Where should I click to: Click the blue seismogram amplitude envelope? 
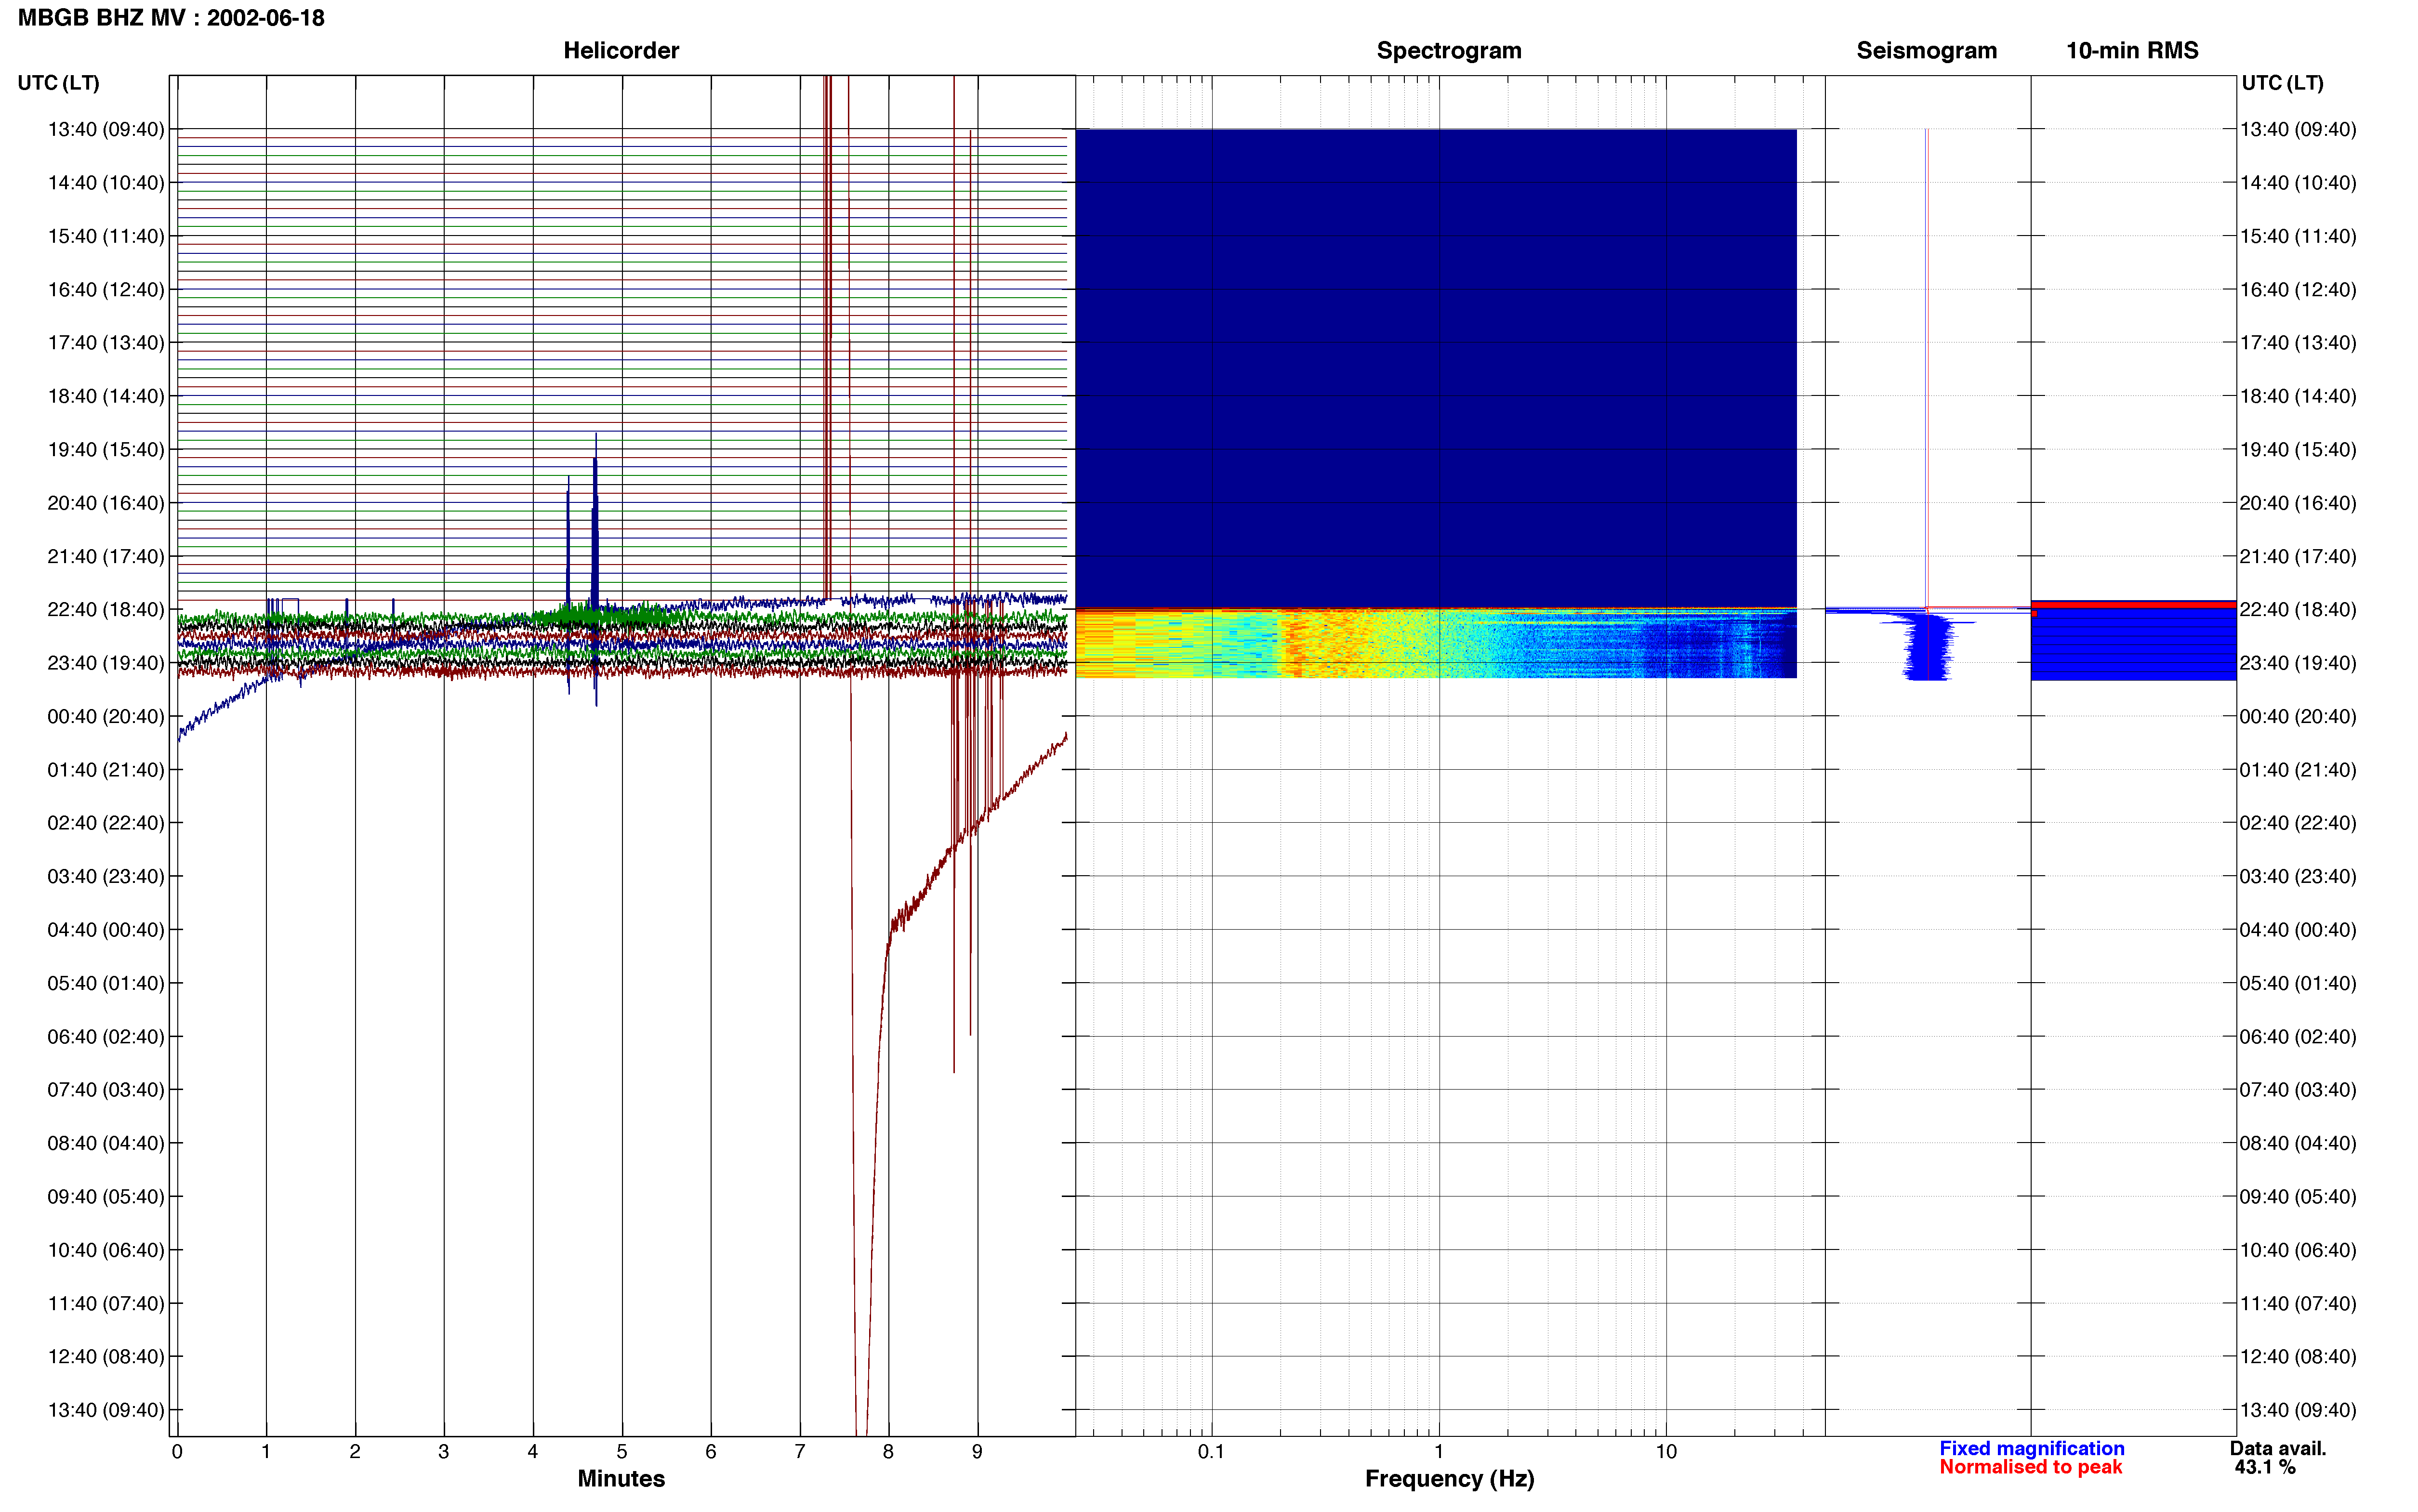(x=1927, y=647)
